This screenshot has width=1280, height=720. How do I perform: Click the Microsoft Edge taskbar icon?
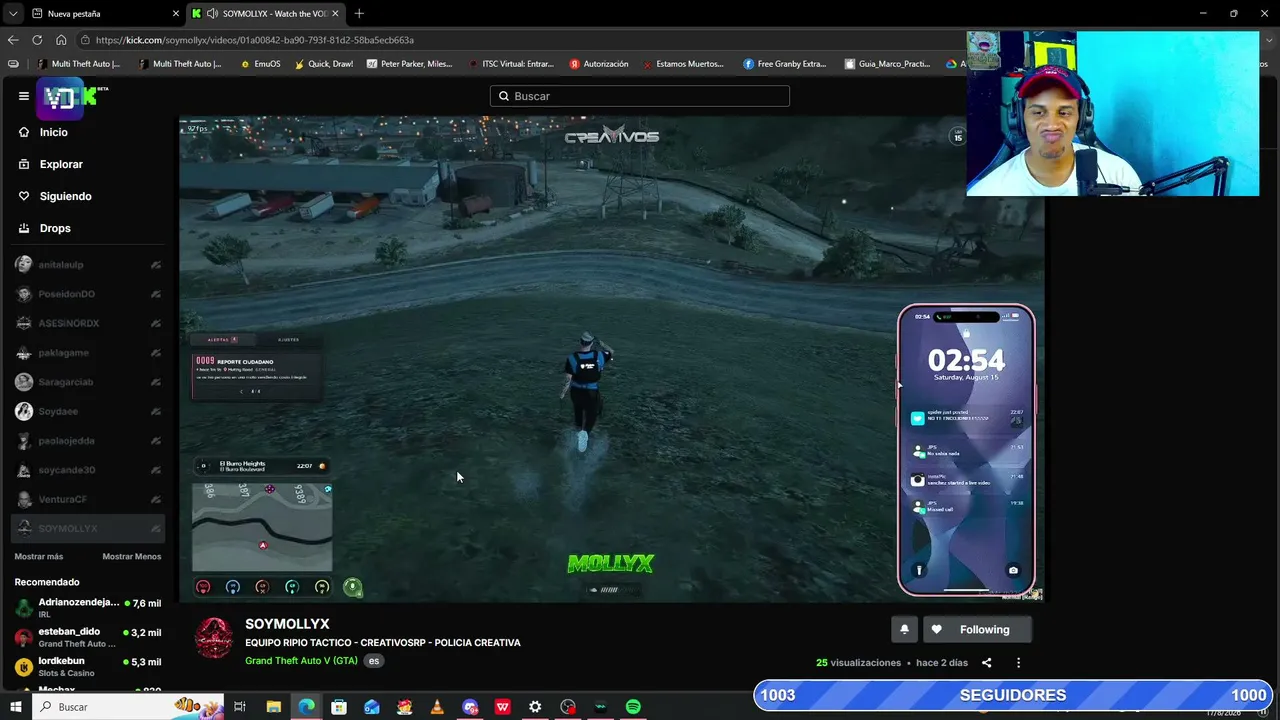click(306, 707)
